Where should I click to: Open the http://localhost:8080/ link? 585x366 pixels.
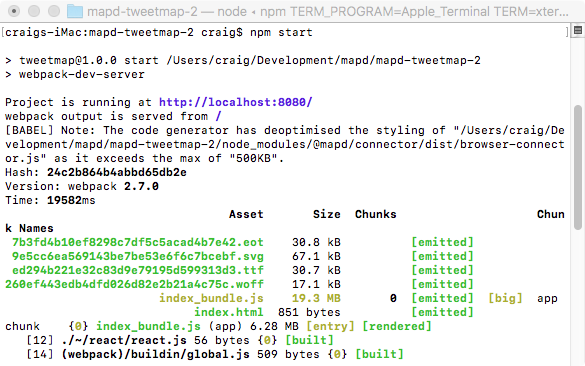[x=235, y=102]
